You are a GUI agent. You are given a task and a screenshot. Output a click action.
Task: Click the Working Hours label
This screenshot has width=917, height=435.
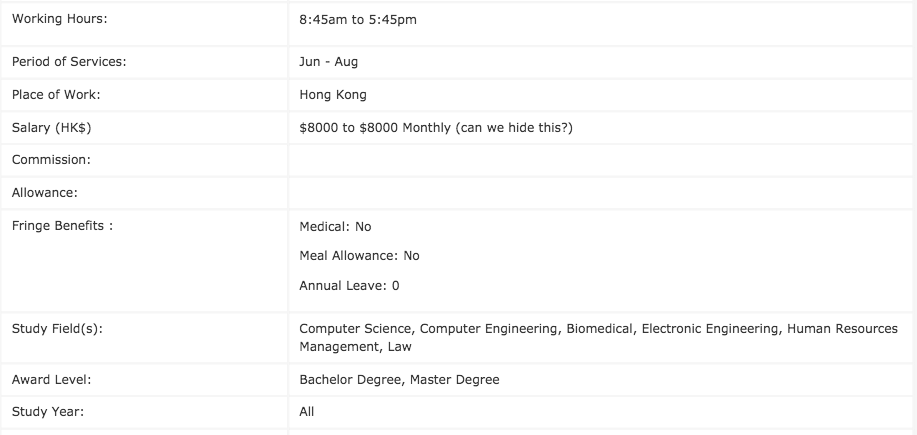point(59,20)
